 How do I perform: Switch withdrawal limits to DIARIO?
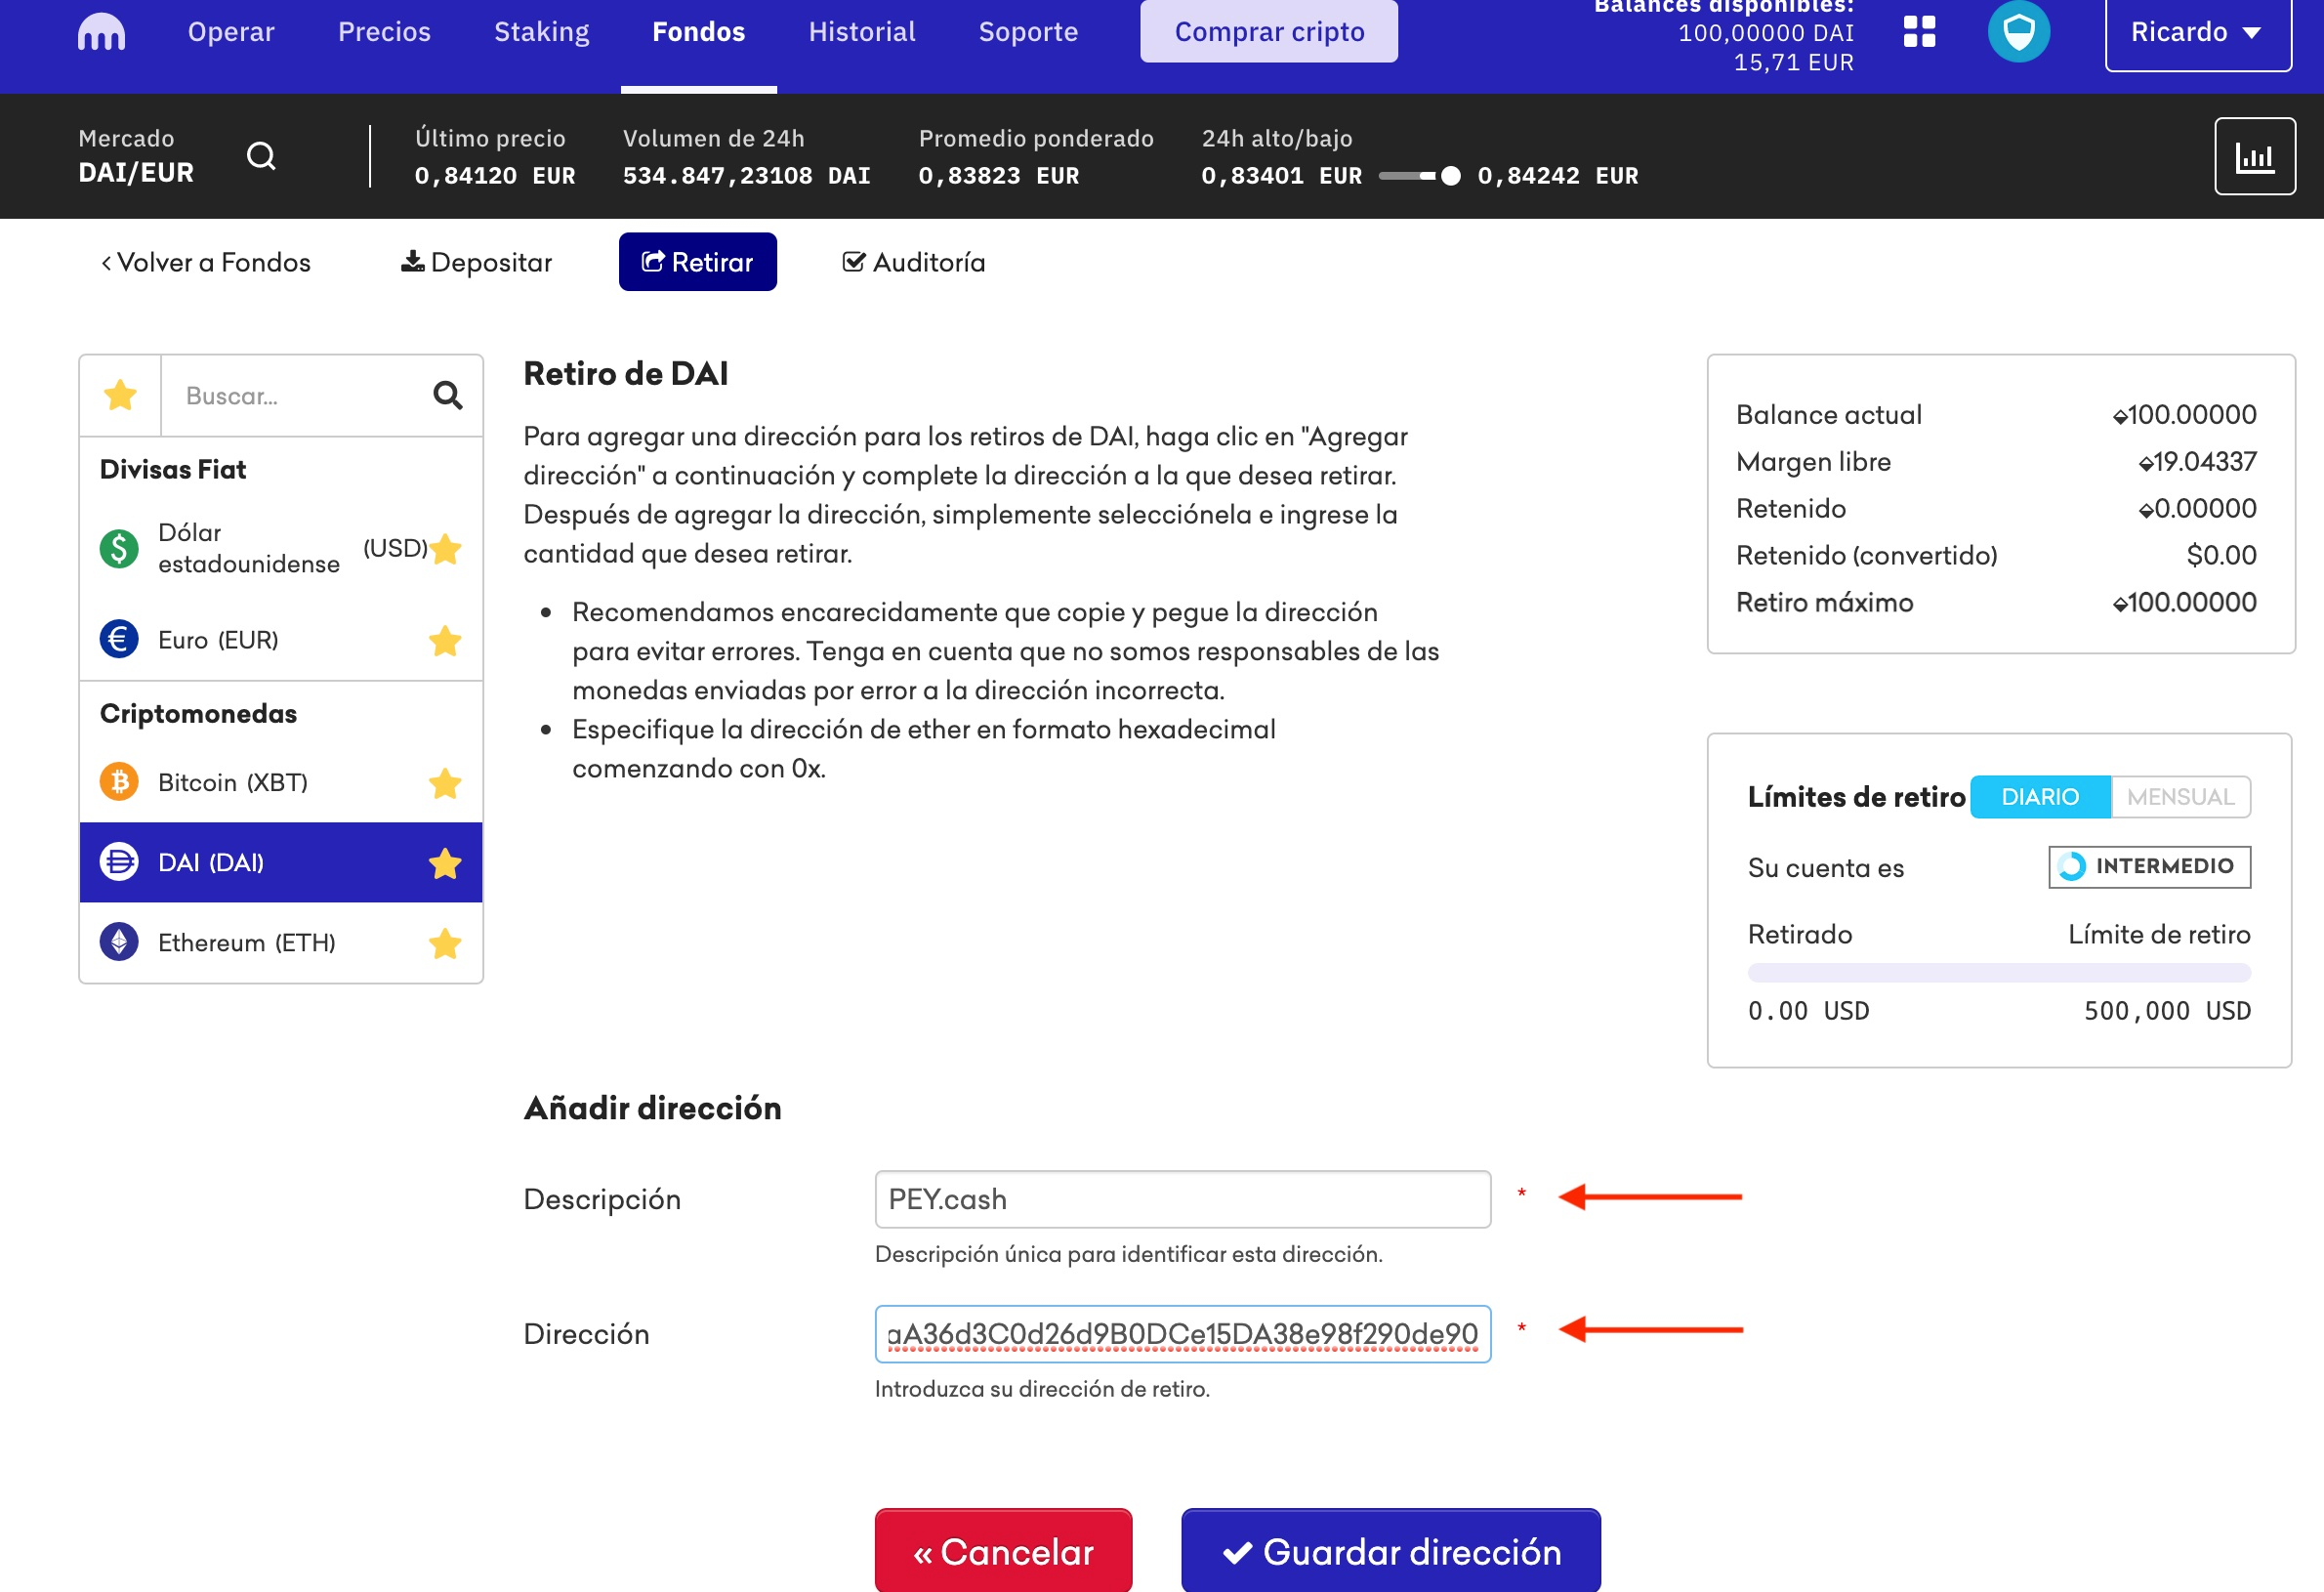2040,797
